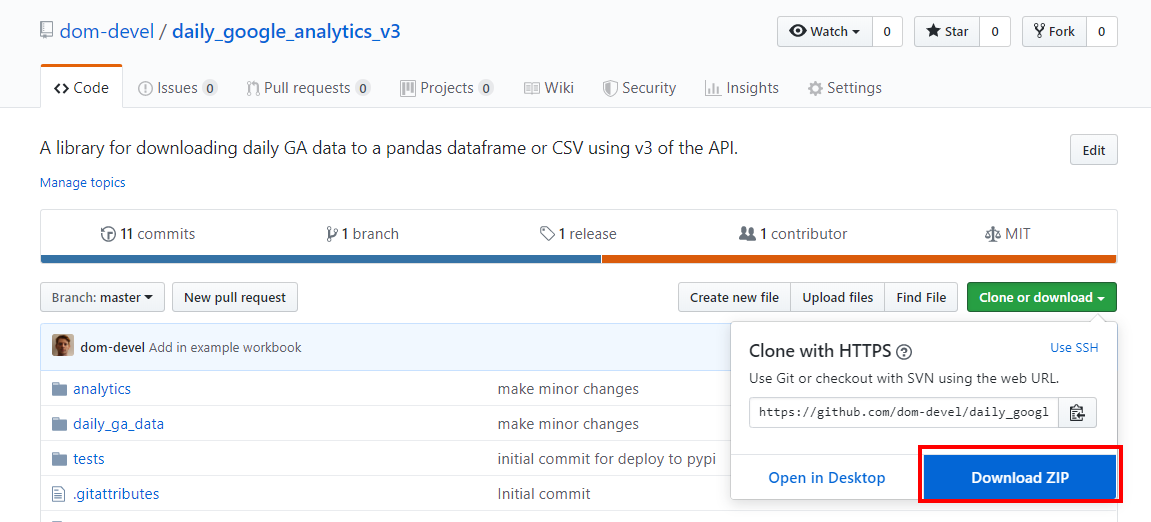Image resolution: width=1151 pixels, height=522 pixels.
Task: Open the tests folder
Action: [x=89, y=459]
